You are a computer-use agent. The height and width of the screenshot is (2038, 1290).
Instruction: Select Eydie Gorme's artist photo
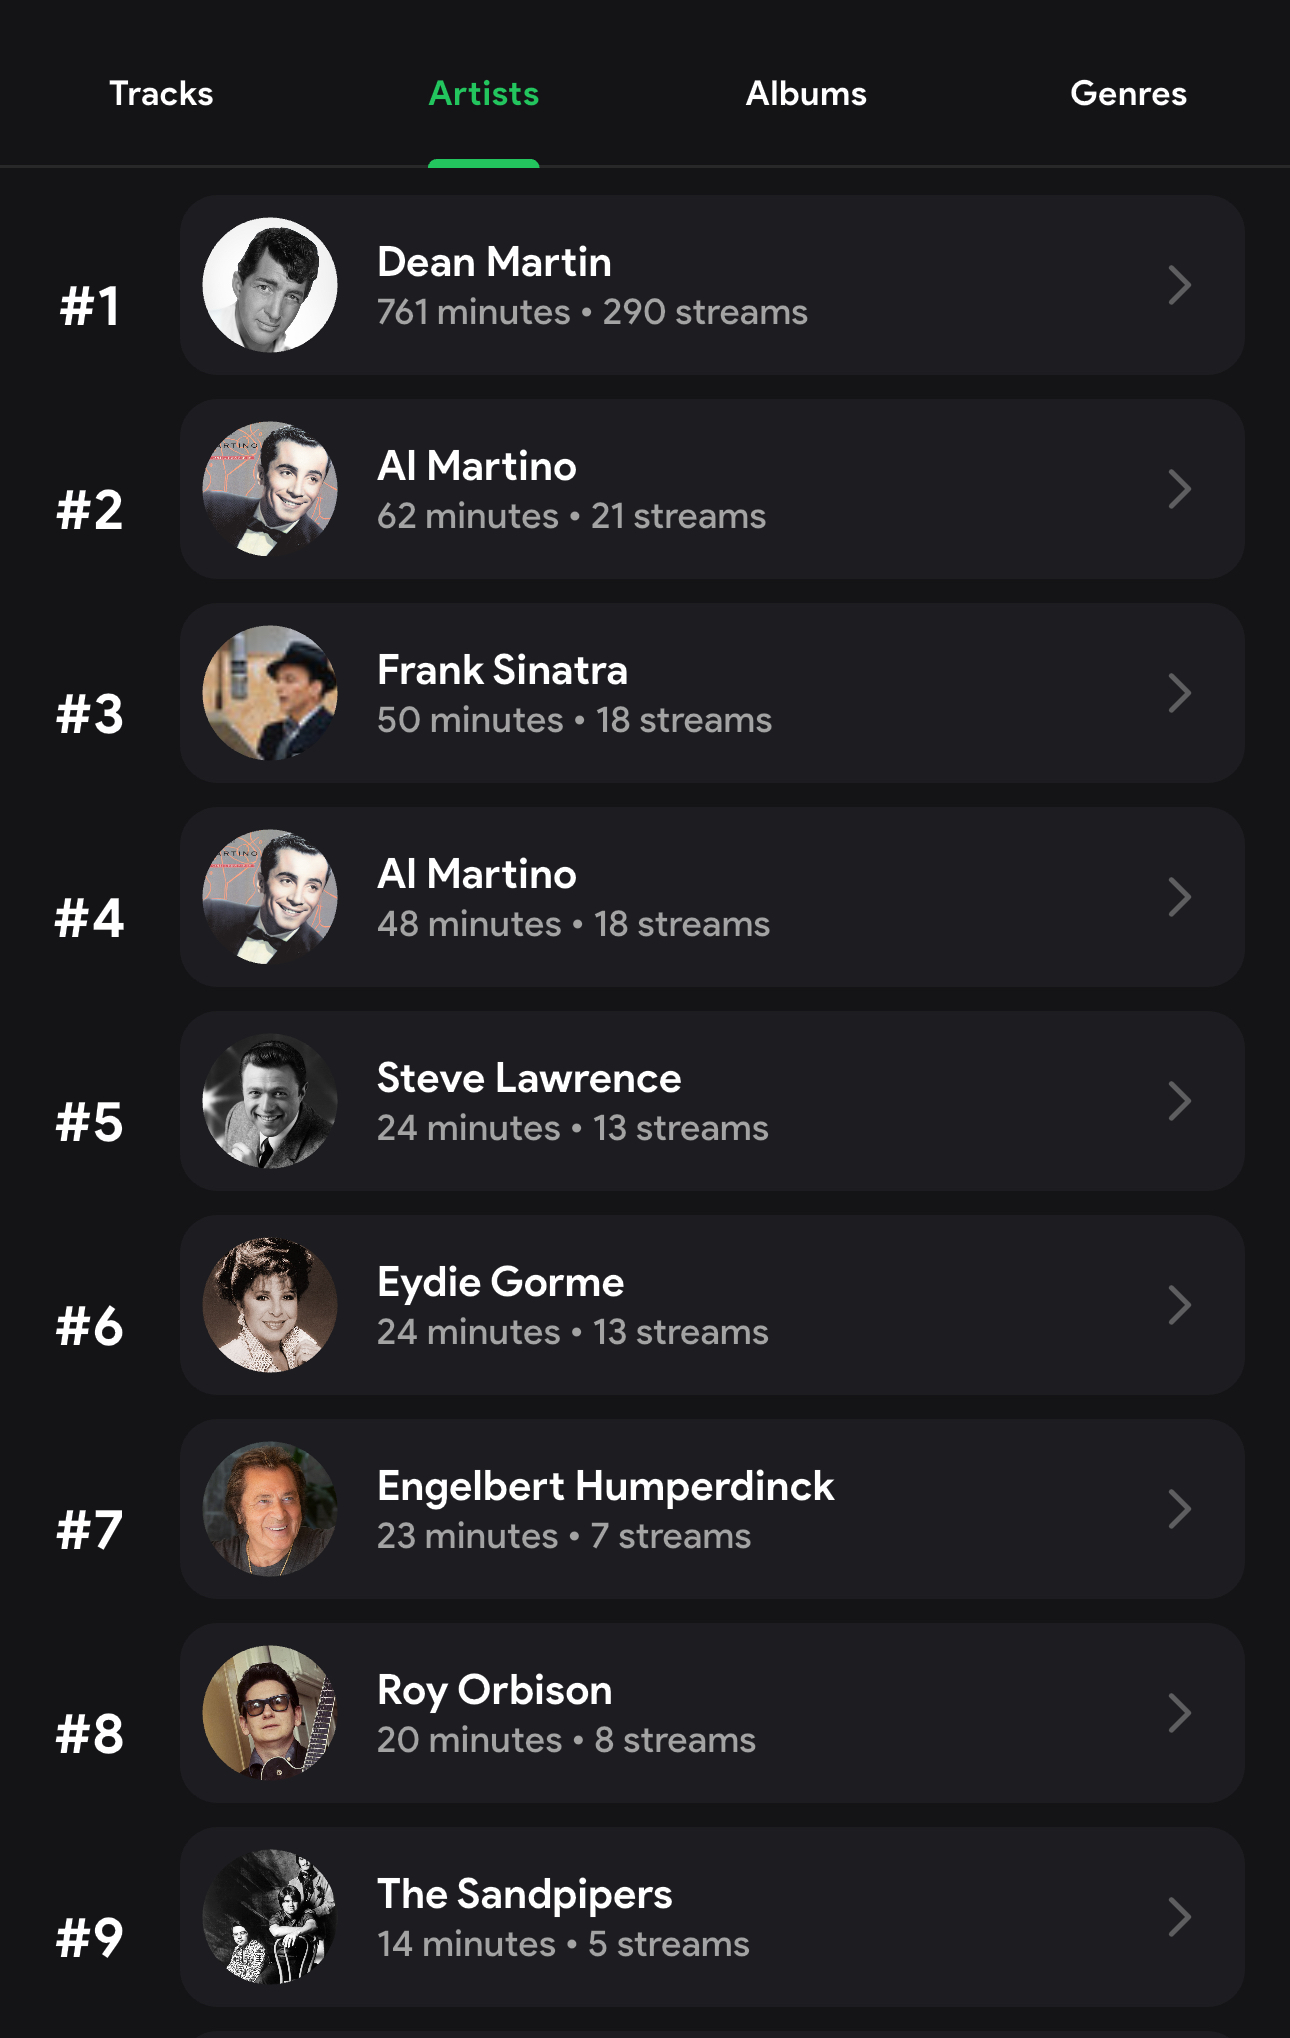coord(270,1305)
